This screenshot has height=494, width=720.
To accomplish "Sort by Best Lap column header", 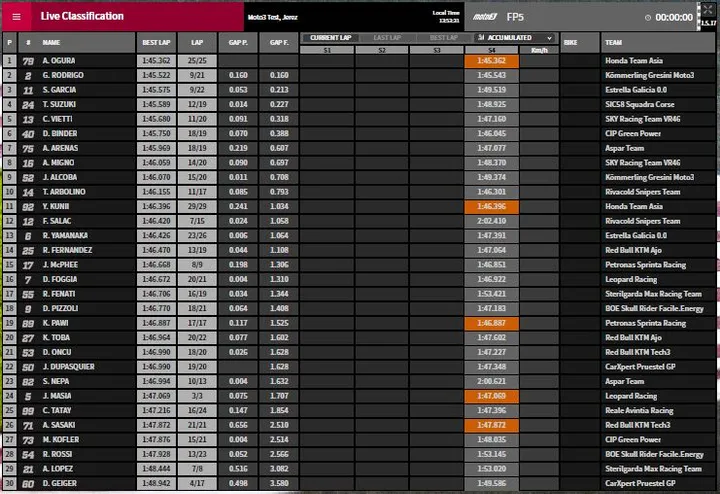I will [156, 43].
